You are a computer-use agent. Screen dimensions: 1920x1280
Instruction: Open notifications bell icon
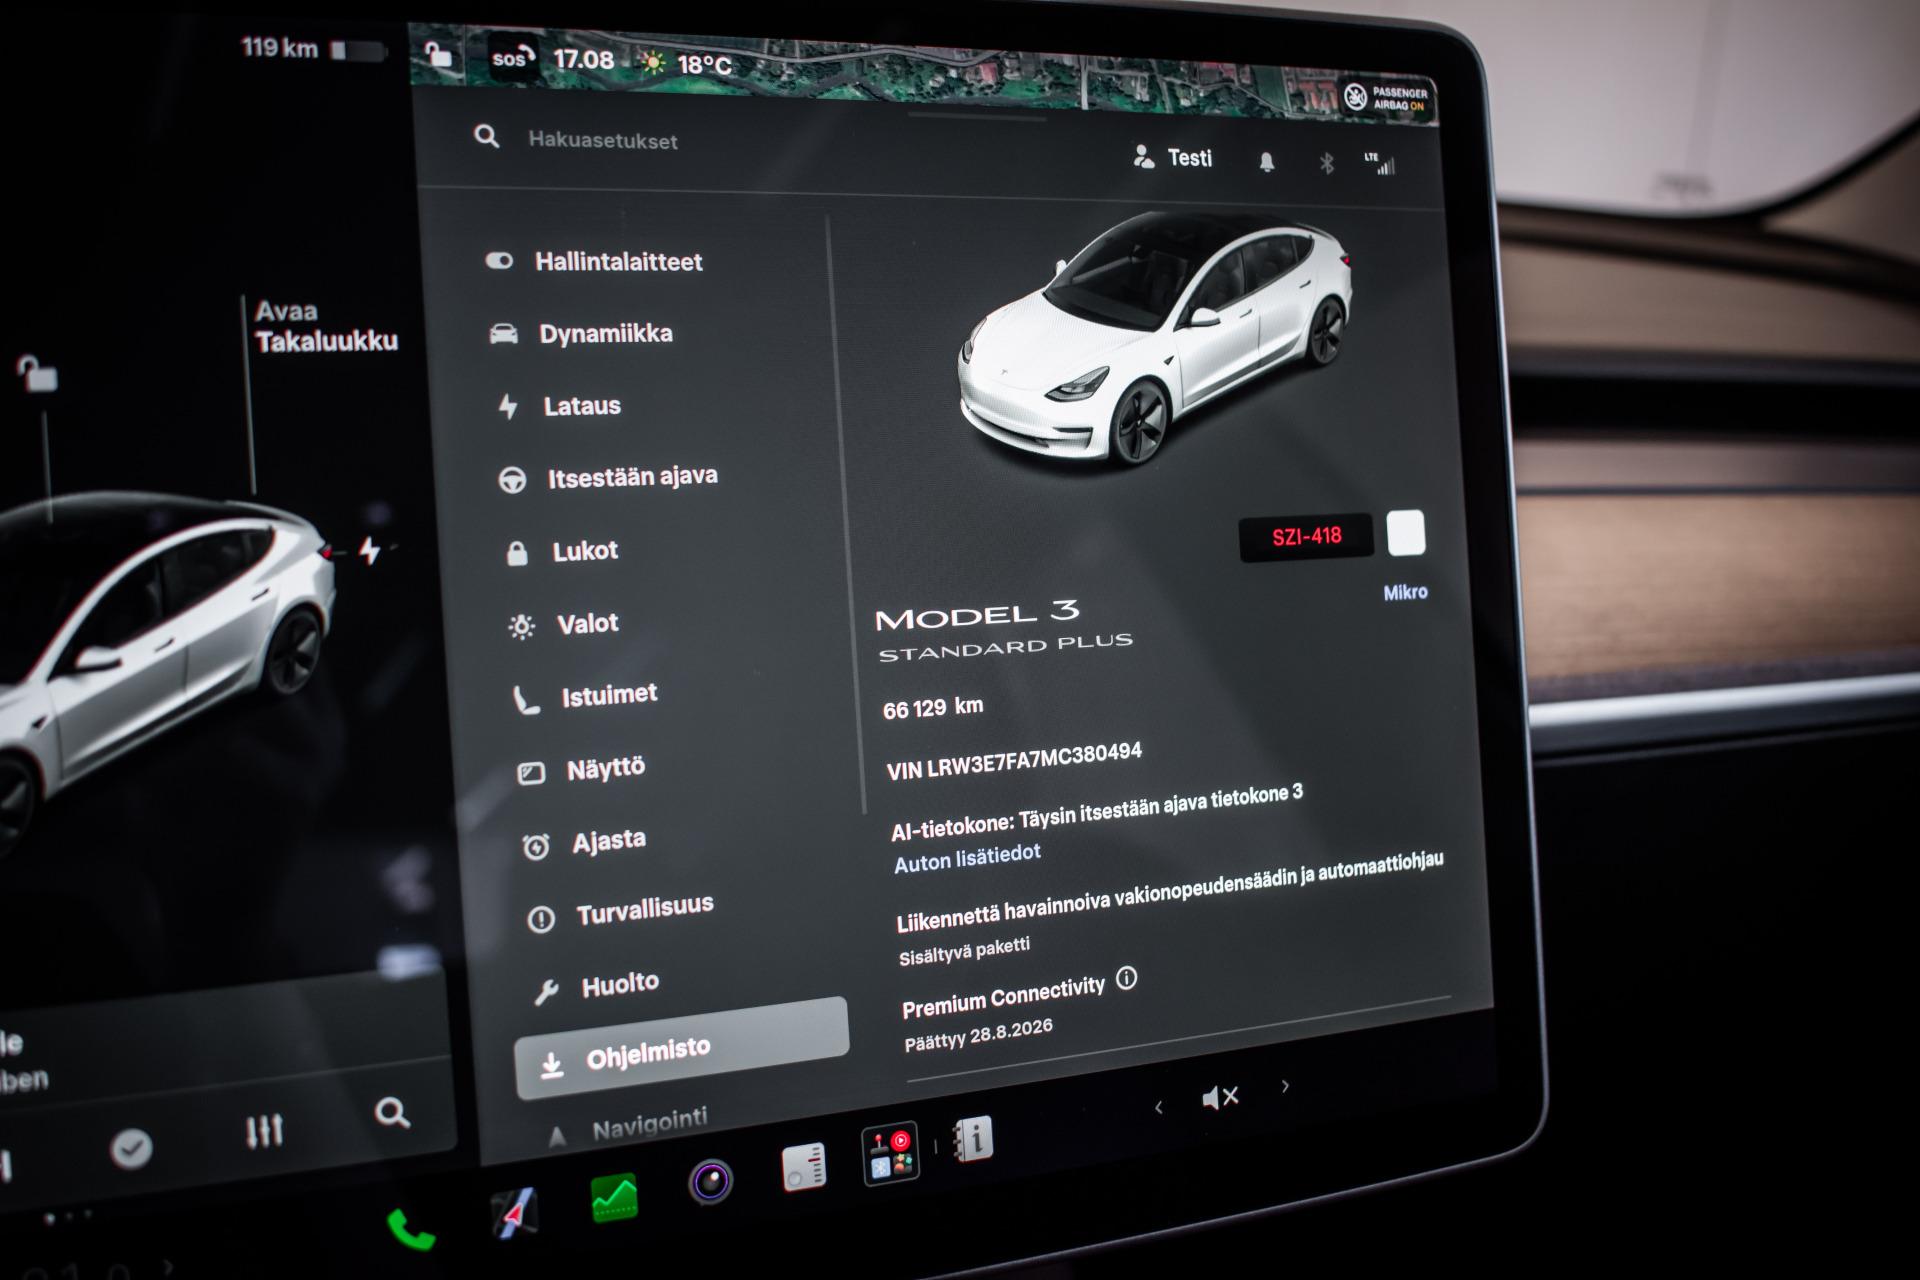(1267, 162)
